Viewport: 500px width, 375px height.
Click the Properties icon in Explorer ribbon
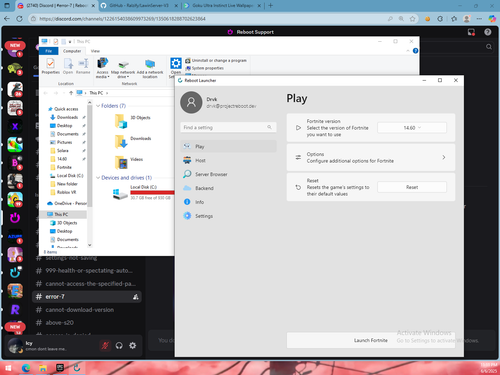click(x=51, y=66)
